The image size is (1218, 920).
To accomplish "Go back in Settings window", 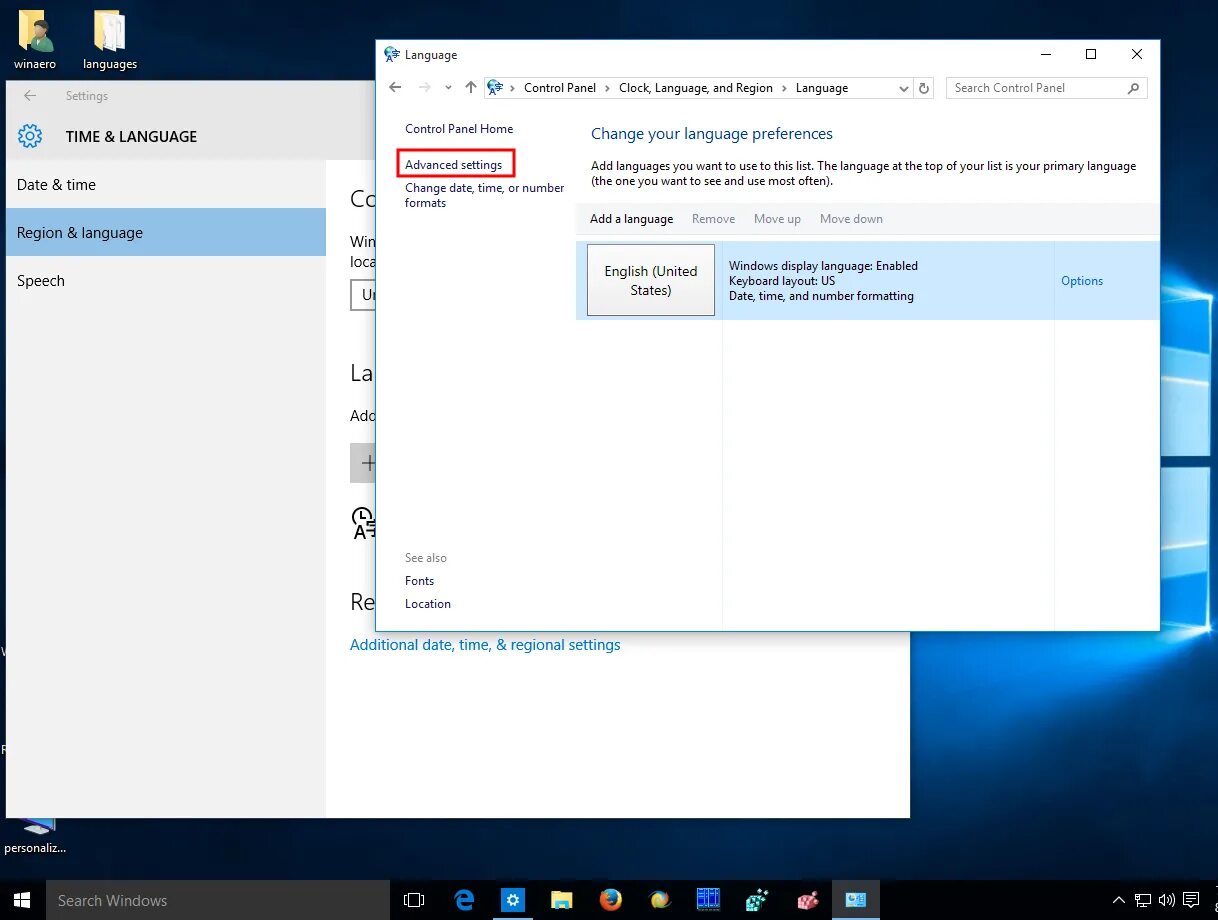I will click(30, 96).
